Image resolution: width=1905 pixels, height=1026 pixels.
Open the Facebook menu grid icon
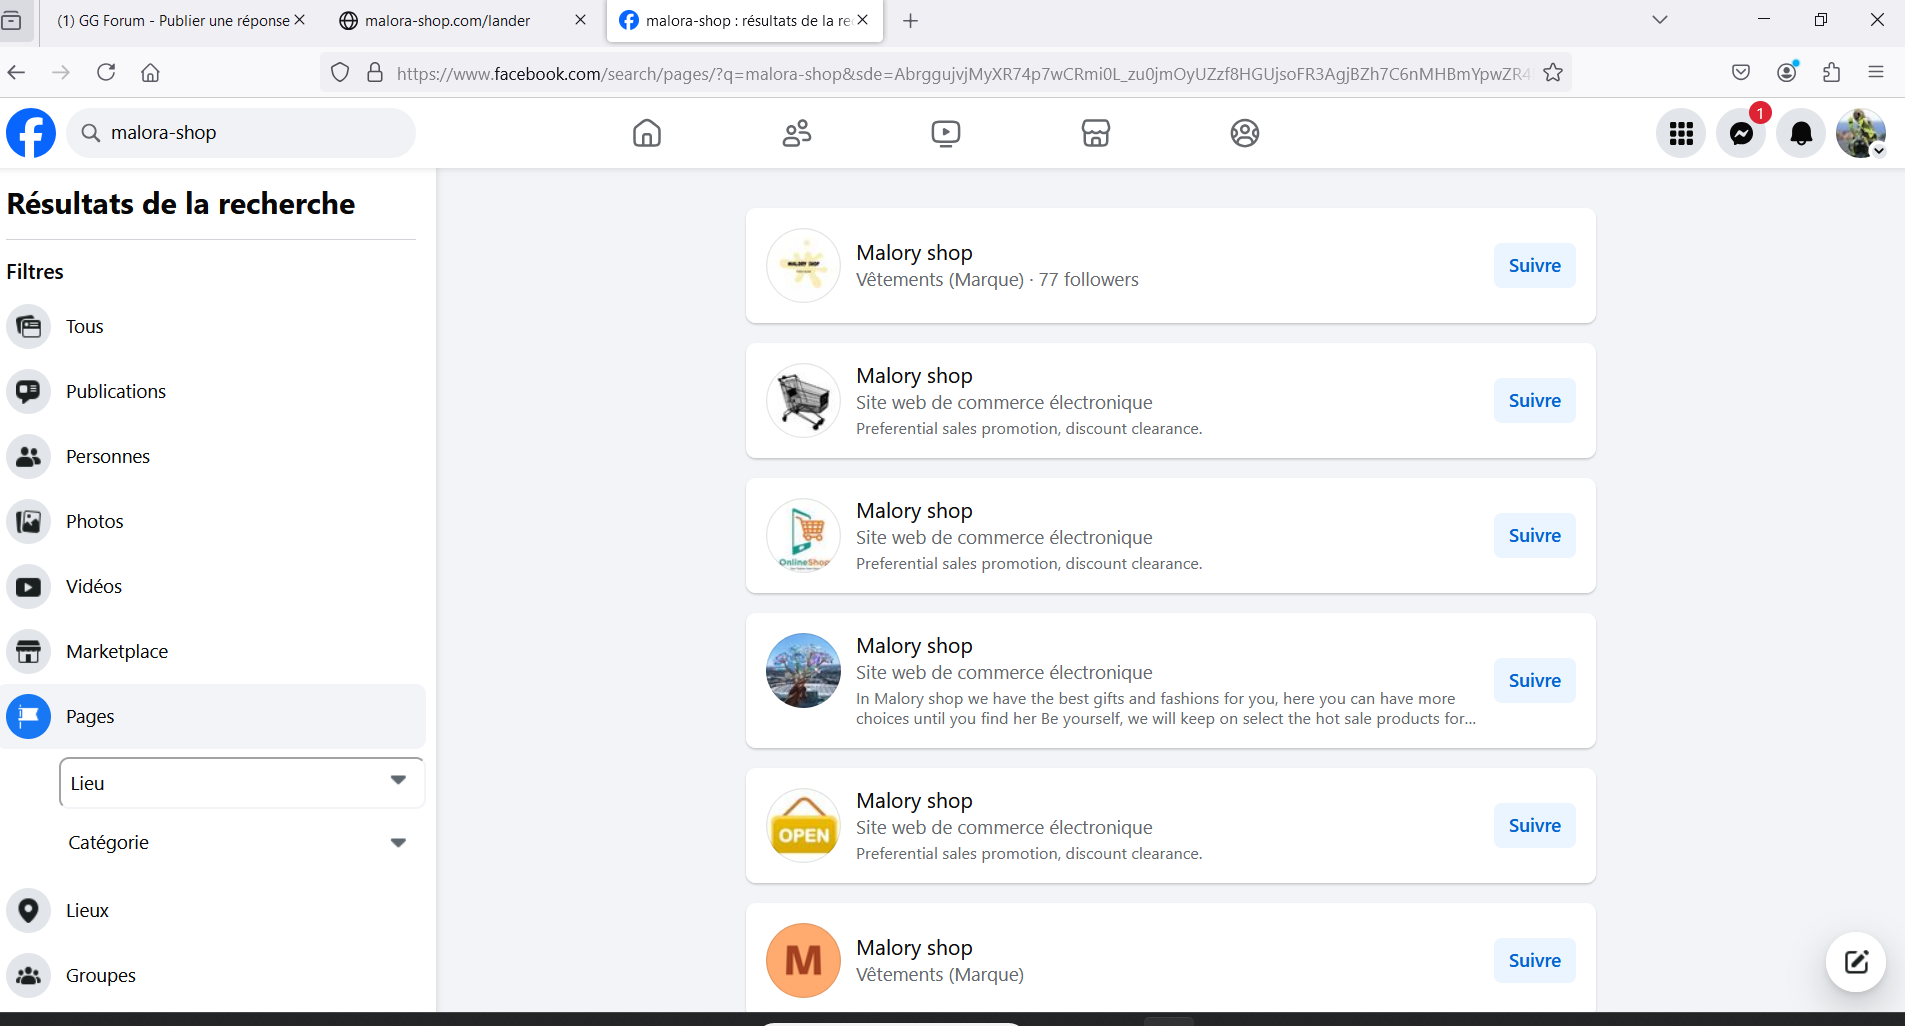[1681, 133]
